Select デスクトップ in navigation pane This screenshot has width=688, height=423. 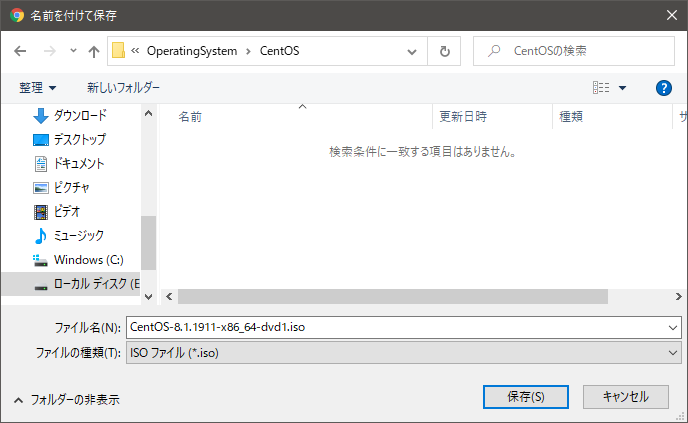[79, 140]
